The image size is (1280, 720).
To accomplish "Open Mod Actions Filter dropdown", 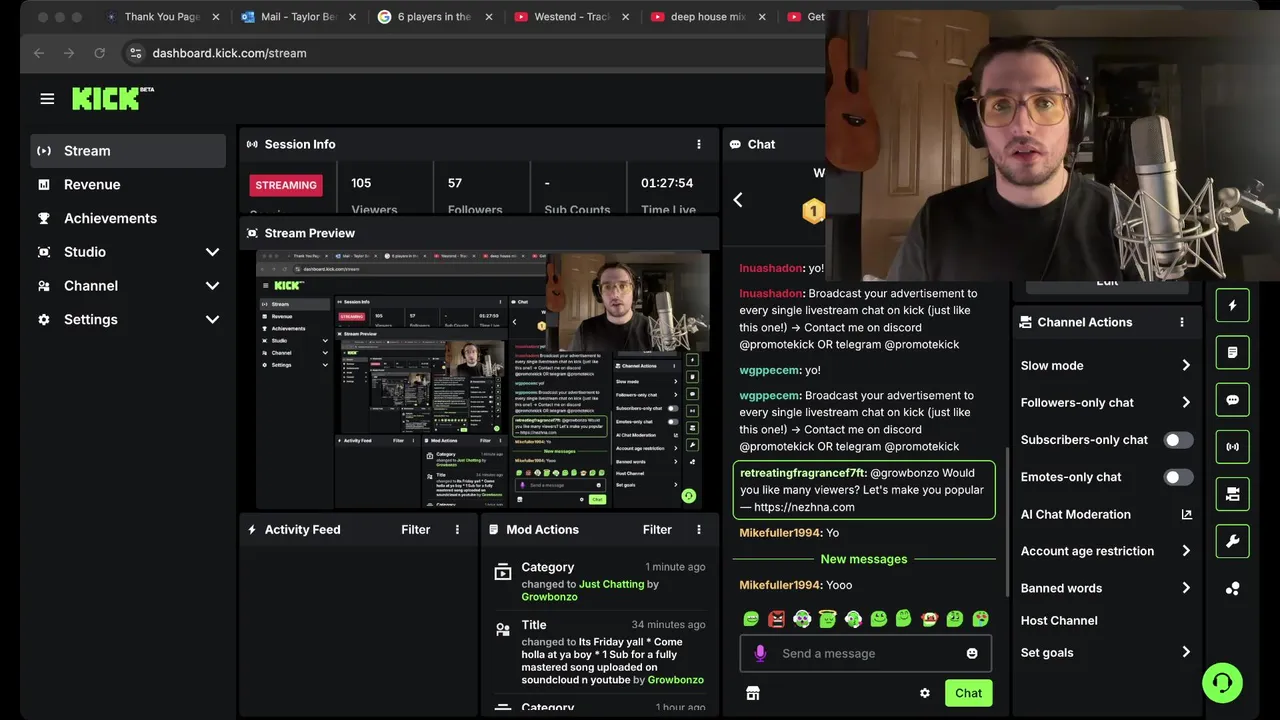I will [x=657, y=530].
